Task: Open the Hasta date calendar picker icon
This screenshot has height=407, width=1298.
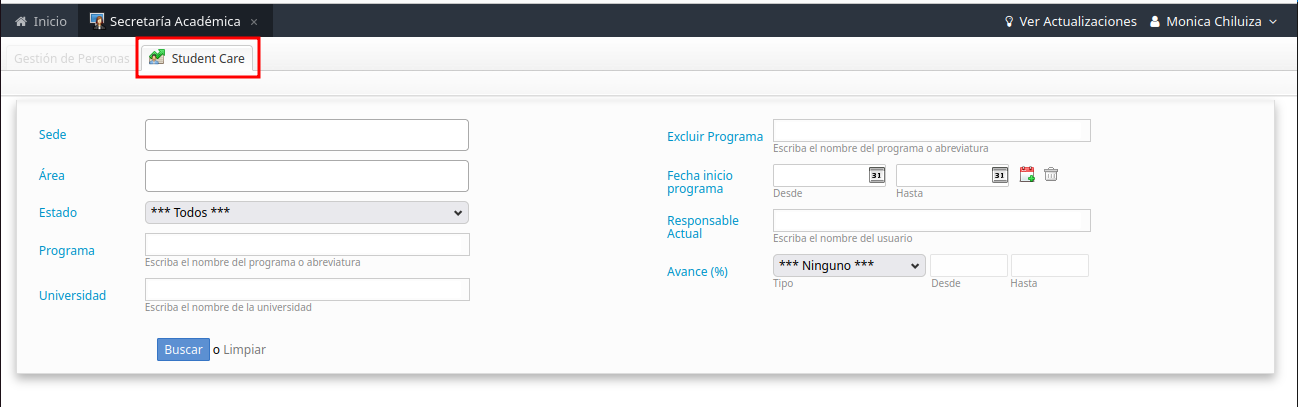Action: (x=999, y=175)
